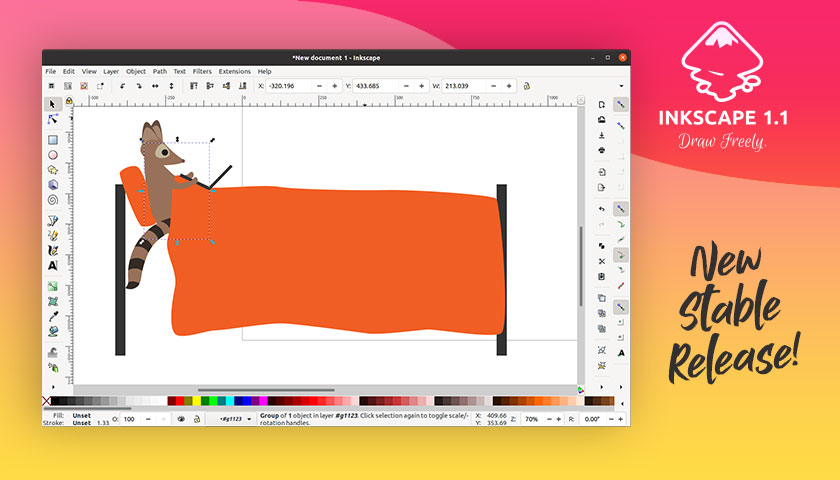Select the Gradient tool
Screen dimensions: 840x480
click(x=52, y=286)
